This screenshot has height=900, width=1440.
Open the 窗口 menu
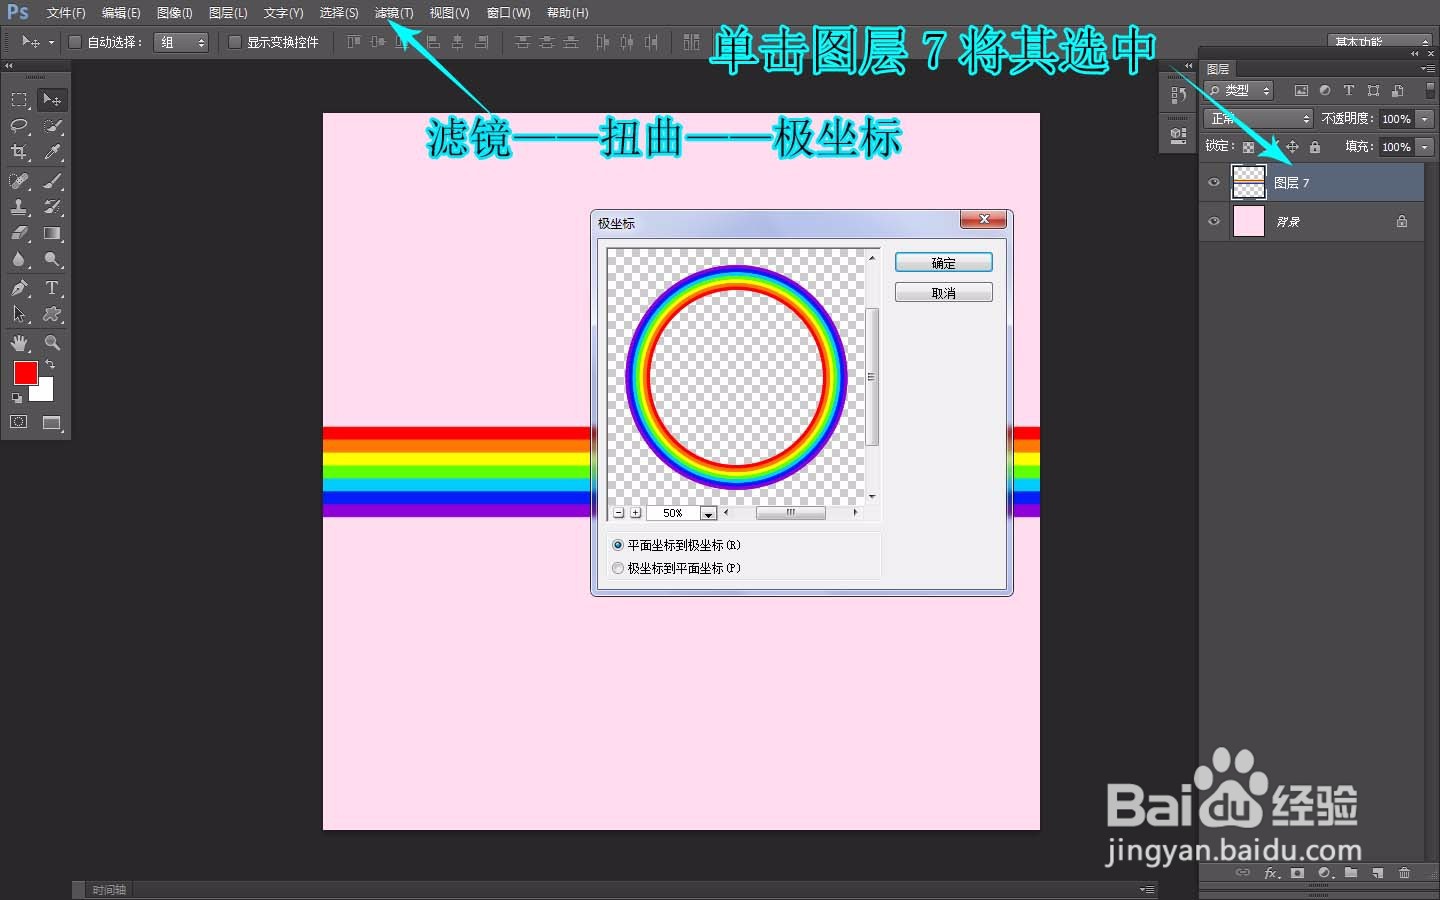507,13
